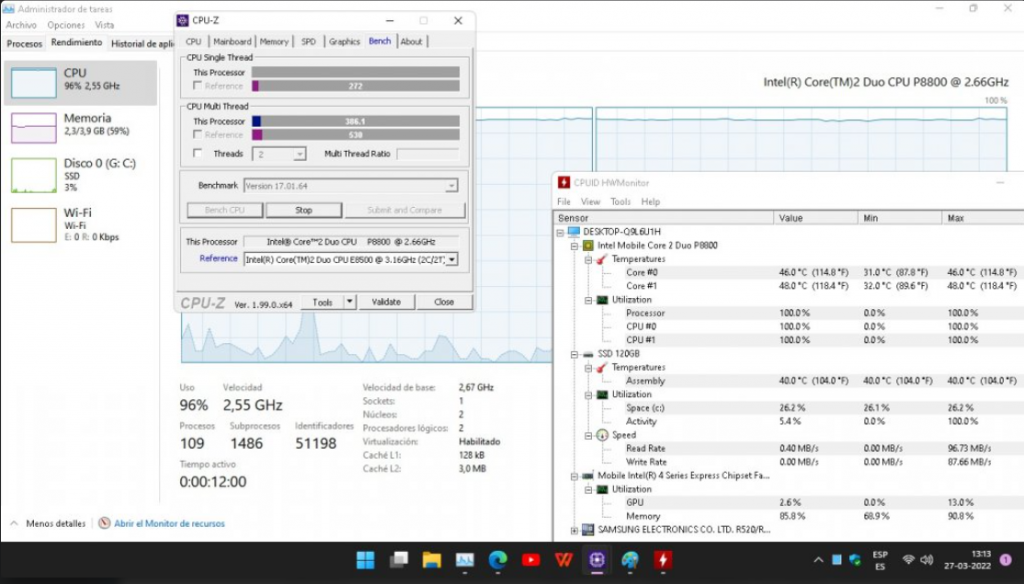Image resolution: width=1024 pixels, height=584 pixels.
Task: Open the Windows Start menu
Action: coord(366,560)
